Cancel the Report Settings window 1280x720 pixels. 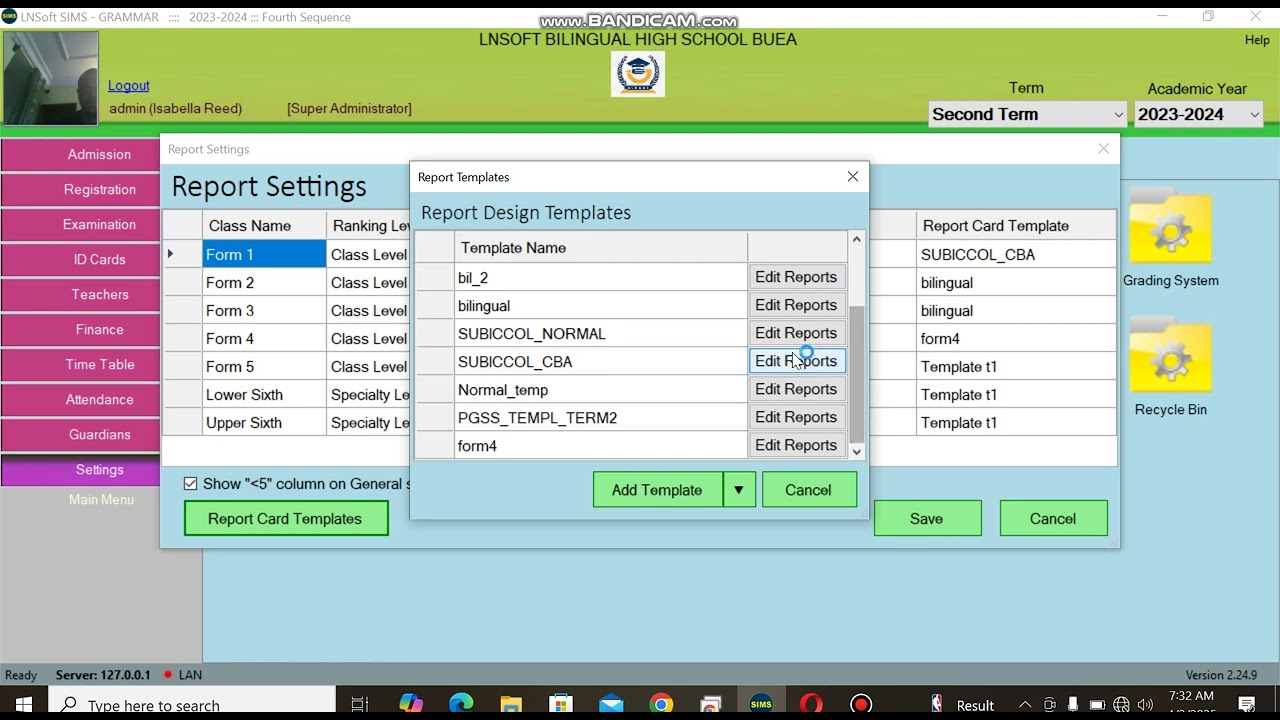(x=1053, y=518)
